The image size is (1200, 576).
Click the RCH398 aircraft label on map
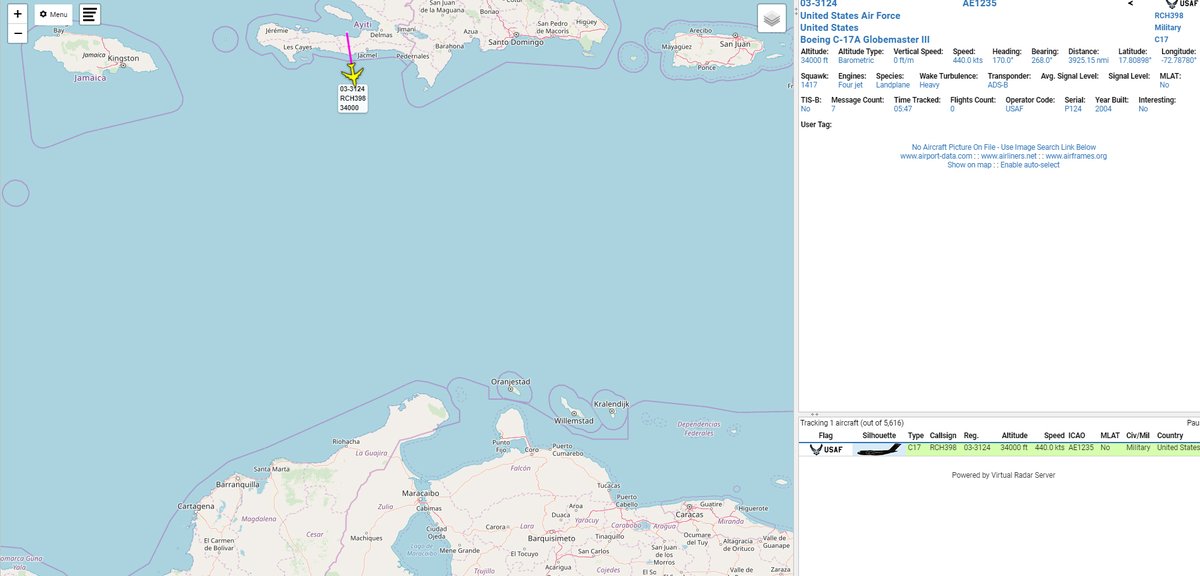tap(352, 98)
